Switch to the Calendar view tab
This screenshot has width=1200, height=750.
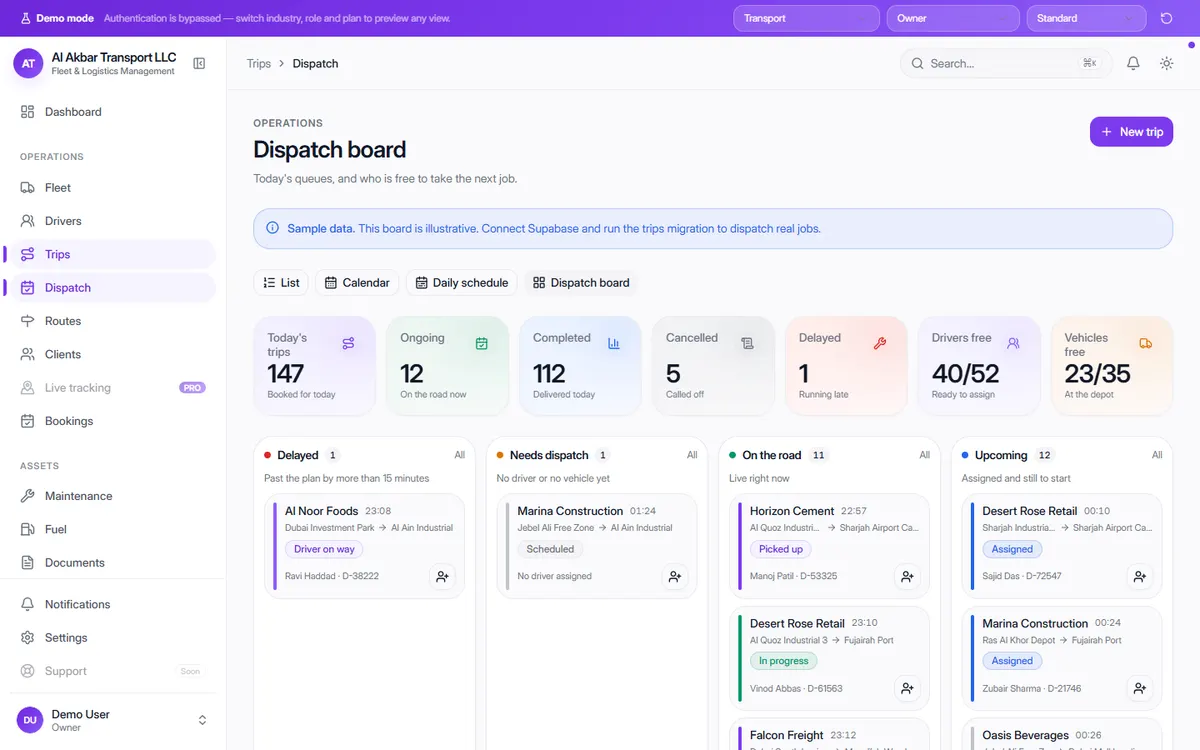point(357,283)
